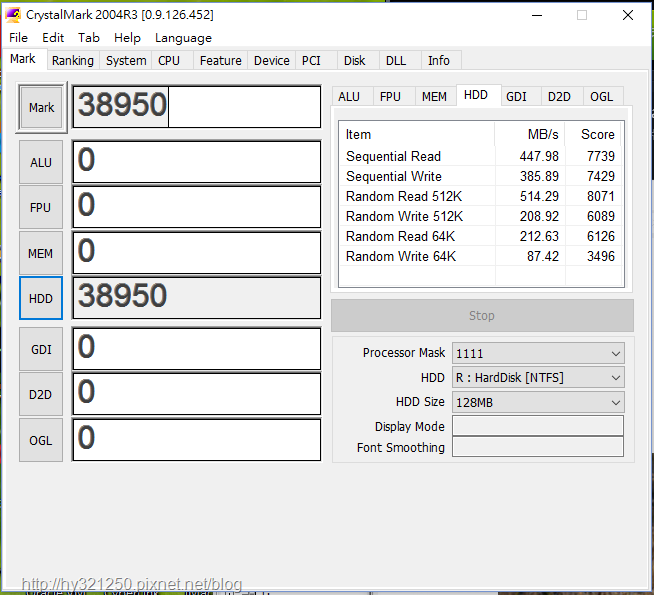Click the Score column header
The image size is (654, 595).
point(593,134)
